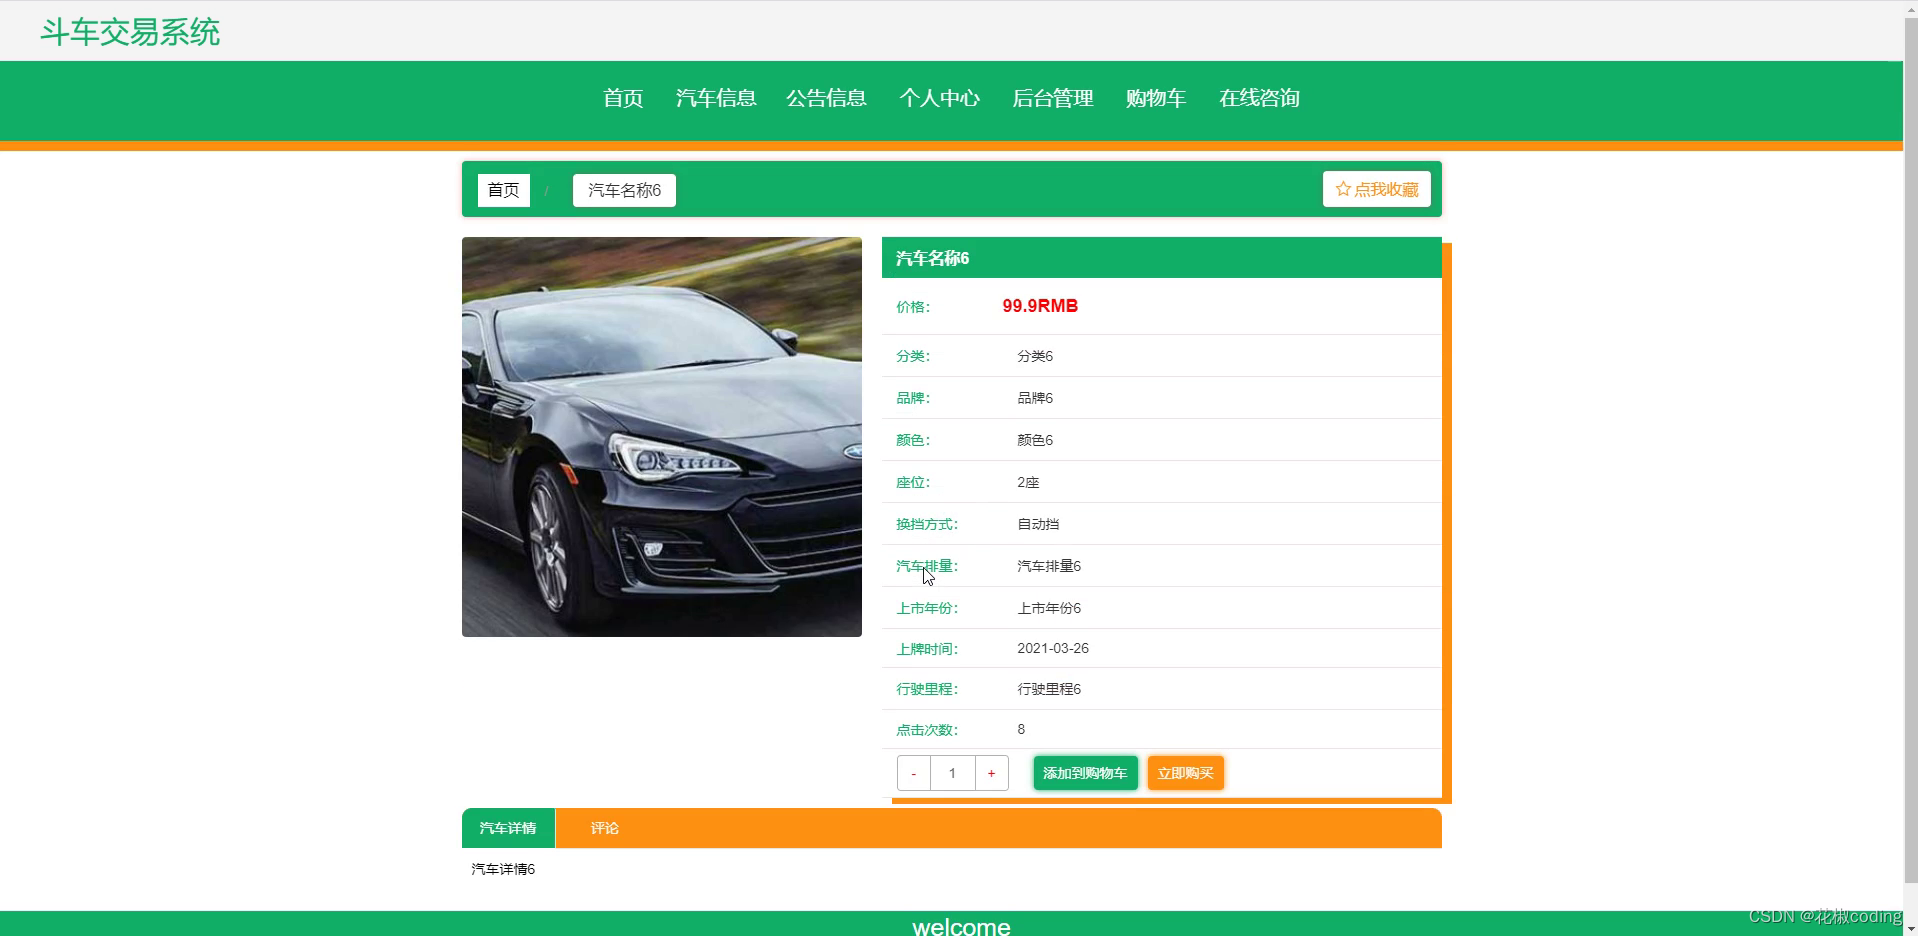Click 添加到购物车 to add car to cart
The height and width of the screenshot is (936, 1918).
(x=1084, y=772)
